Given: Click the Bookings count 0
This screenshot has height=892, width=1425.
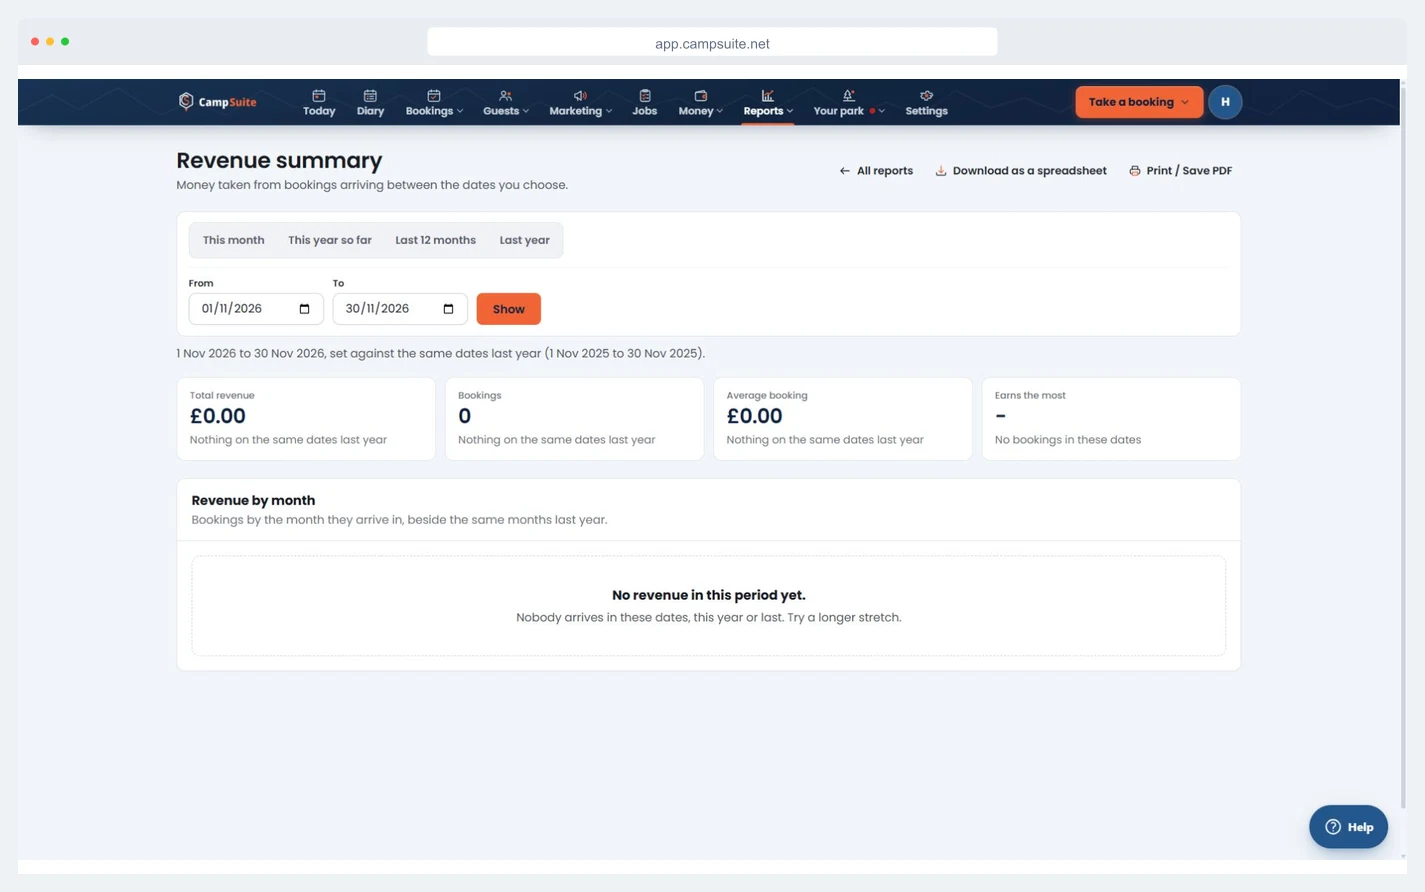Looking at the screenshot, I should [x=465, y=416].
